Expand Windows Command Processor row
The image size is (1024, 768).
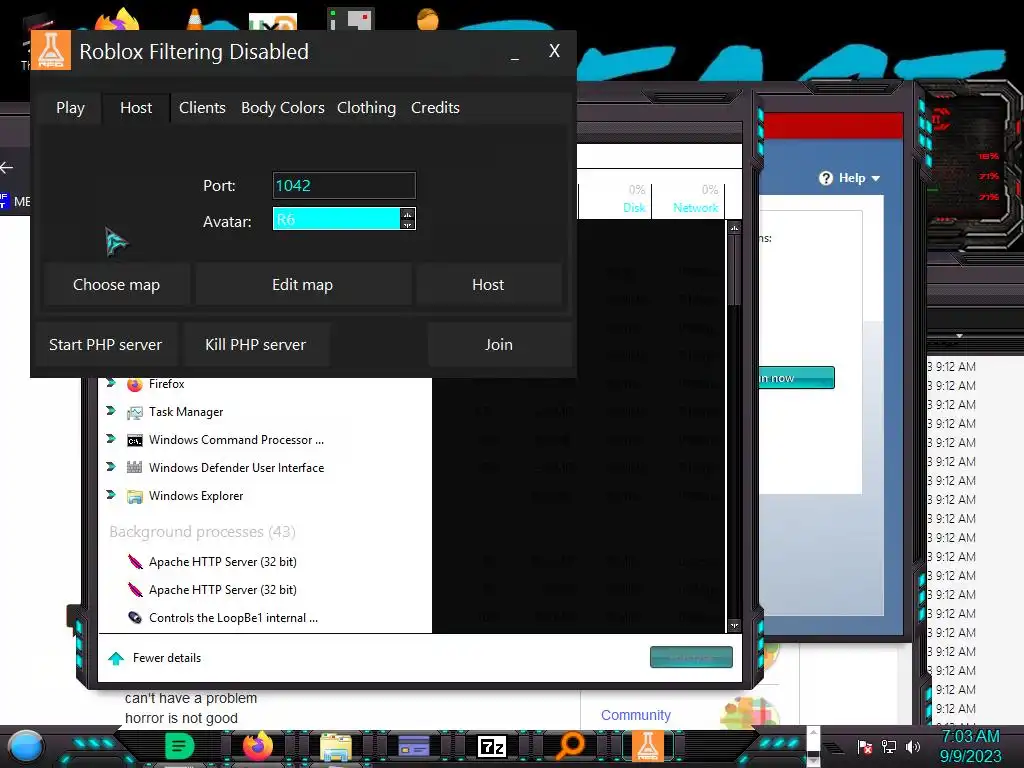click(111, 439)
